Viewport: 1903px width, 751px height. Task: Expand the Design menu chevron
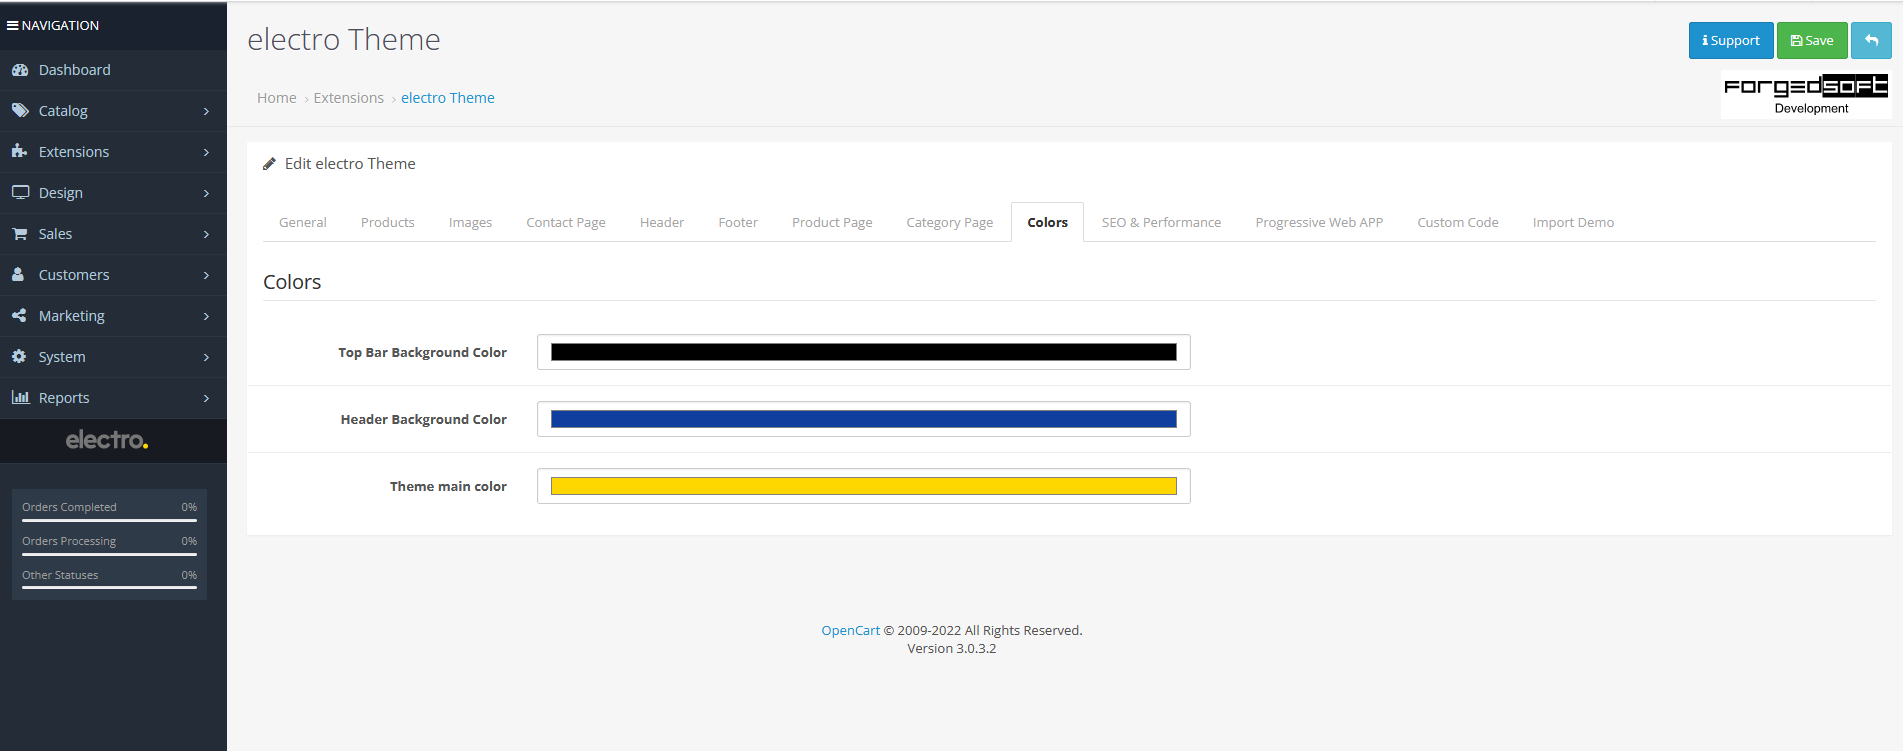click(x=206, y=193)
